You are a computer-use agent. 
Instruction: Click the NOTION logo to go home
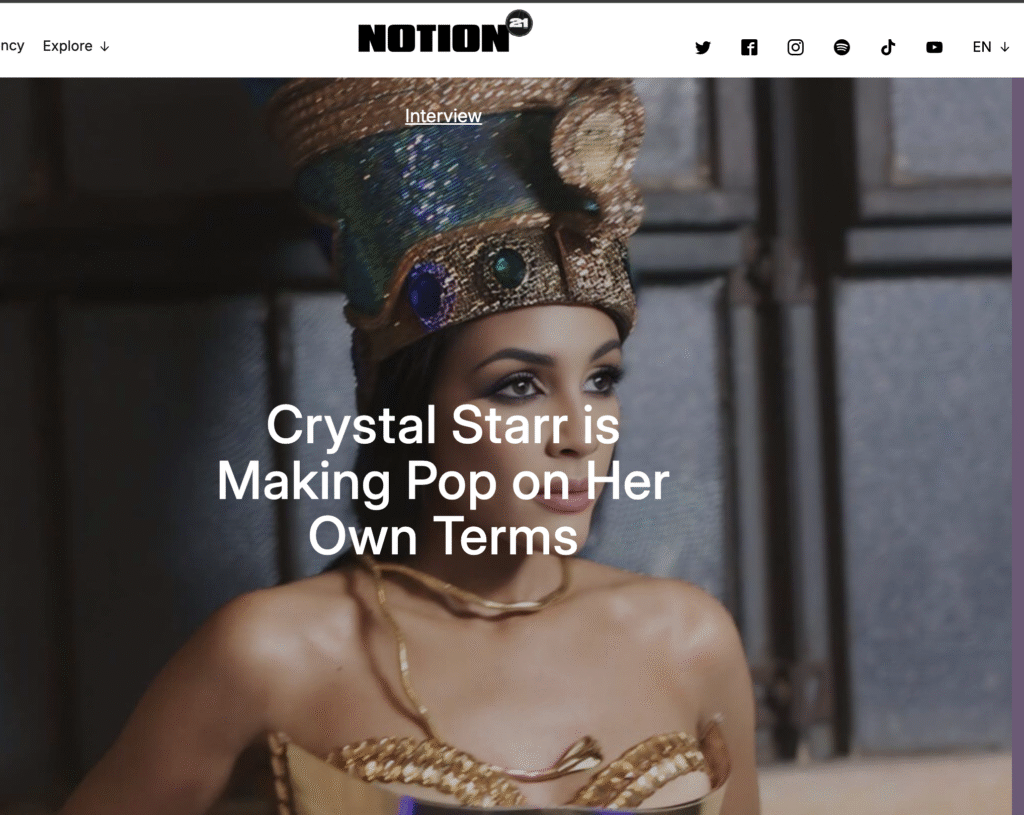pyautogui.click(x=434, y=38)
